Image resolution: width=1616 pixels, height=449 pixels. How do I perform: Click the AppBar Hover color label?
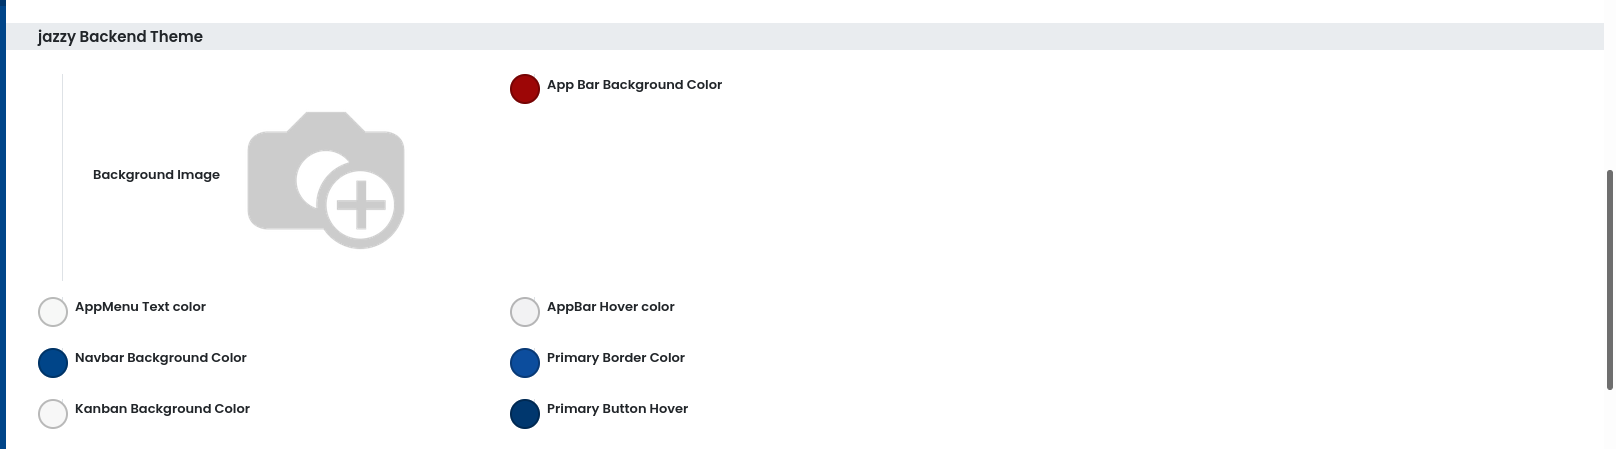click(x=610, y=307)
